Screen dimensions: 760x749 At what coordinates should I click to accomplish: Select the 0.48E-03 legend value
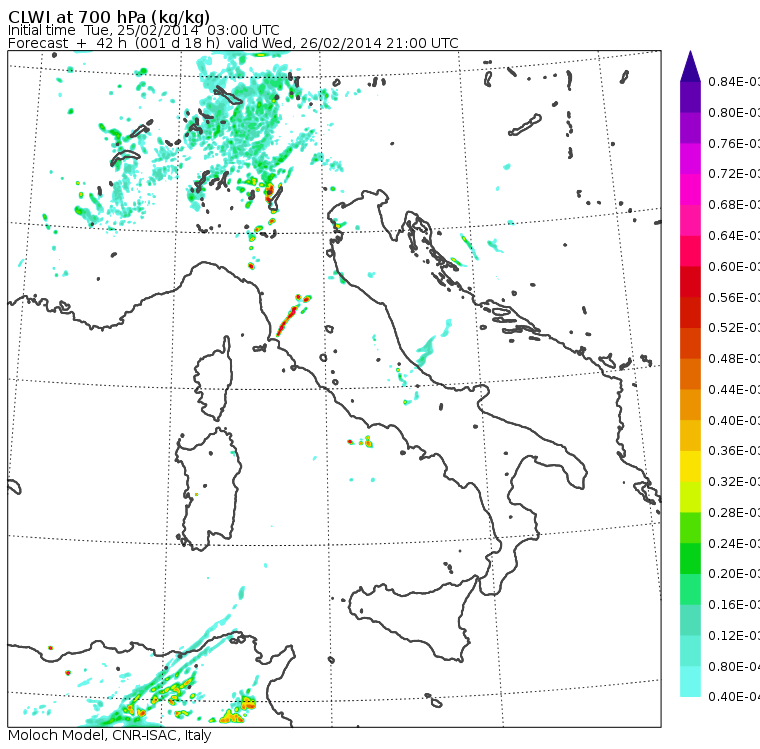tap(734, 359)
